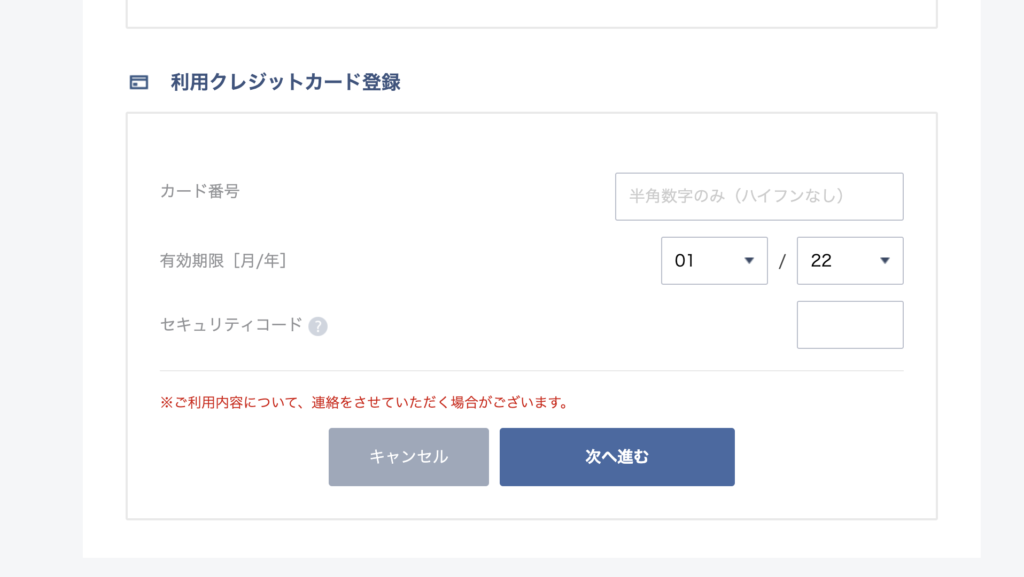Expand the expiry year dropdown arrow
This screenshot has height=577, width=1024.
point(885,260)
